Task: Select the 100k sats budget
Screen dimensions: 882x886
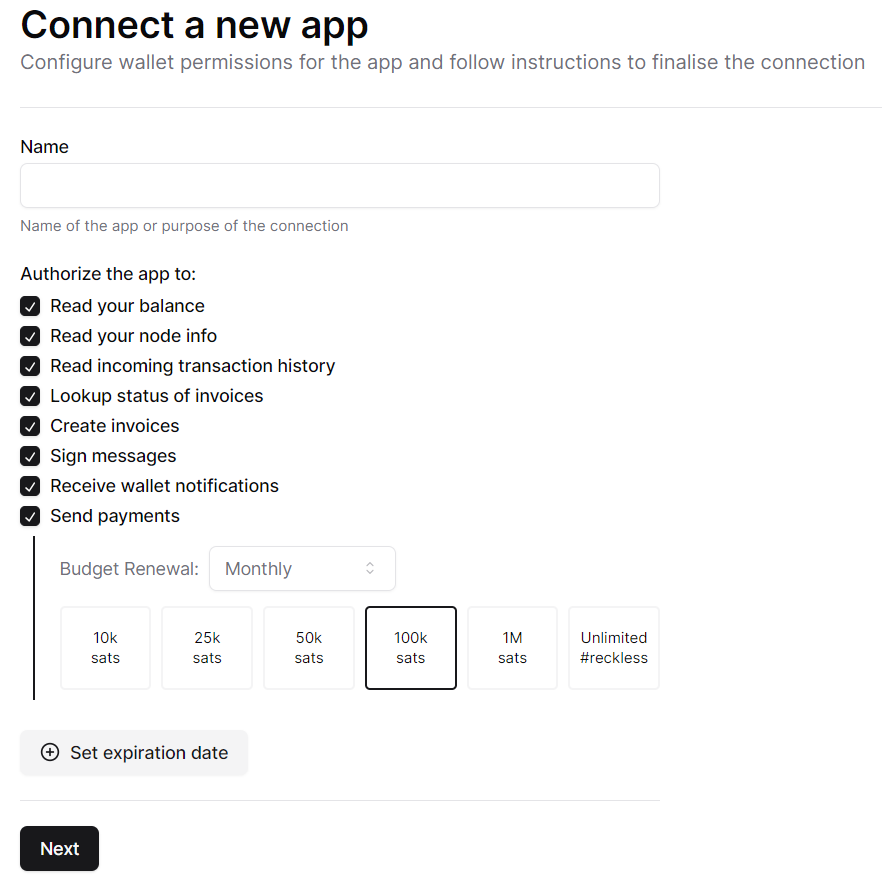Action: click(411, 648)
